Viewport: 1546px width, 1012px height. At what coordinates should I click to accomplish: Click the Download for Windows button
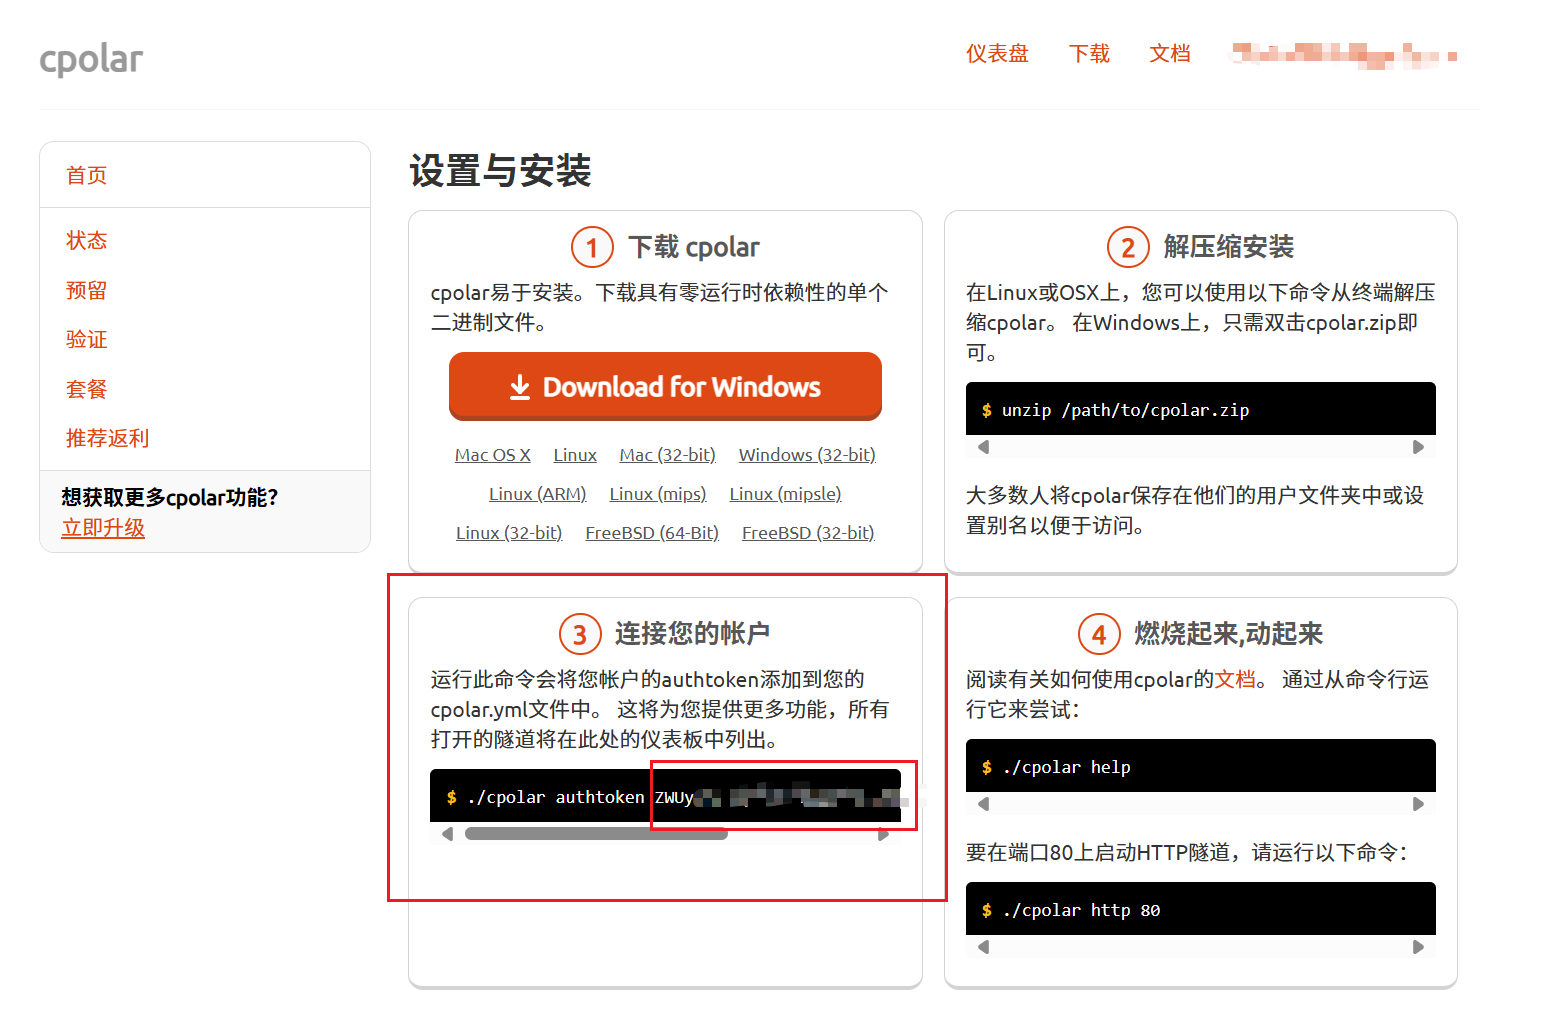(x=665, y=386)
